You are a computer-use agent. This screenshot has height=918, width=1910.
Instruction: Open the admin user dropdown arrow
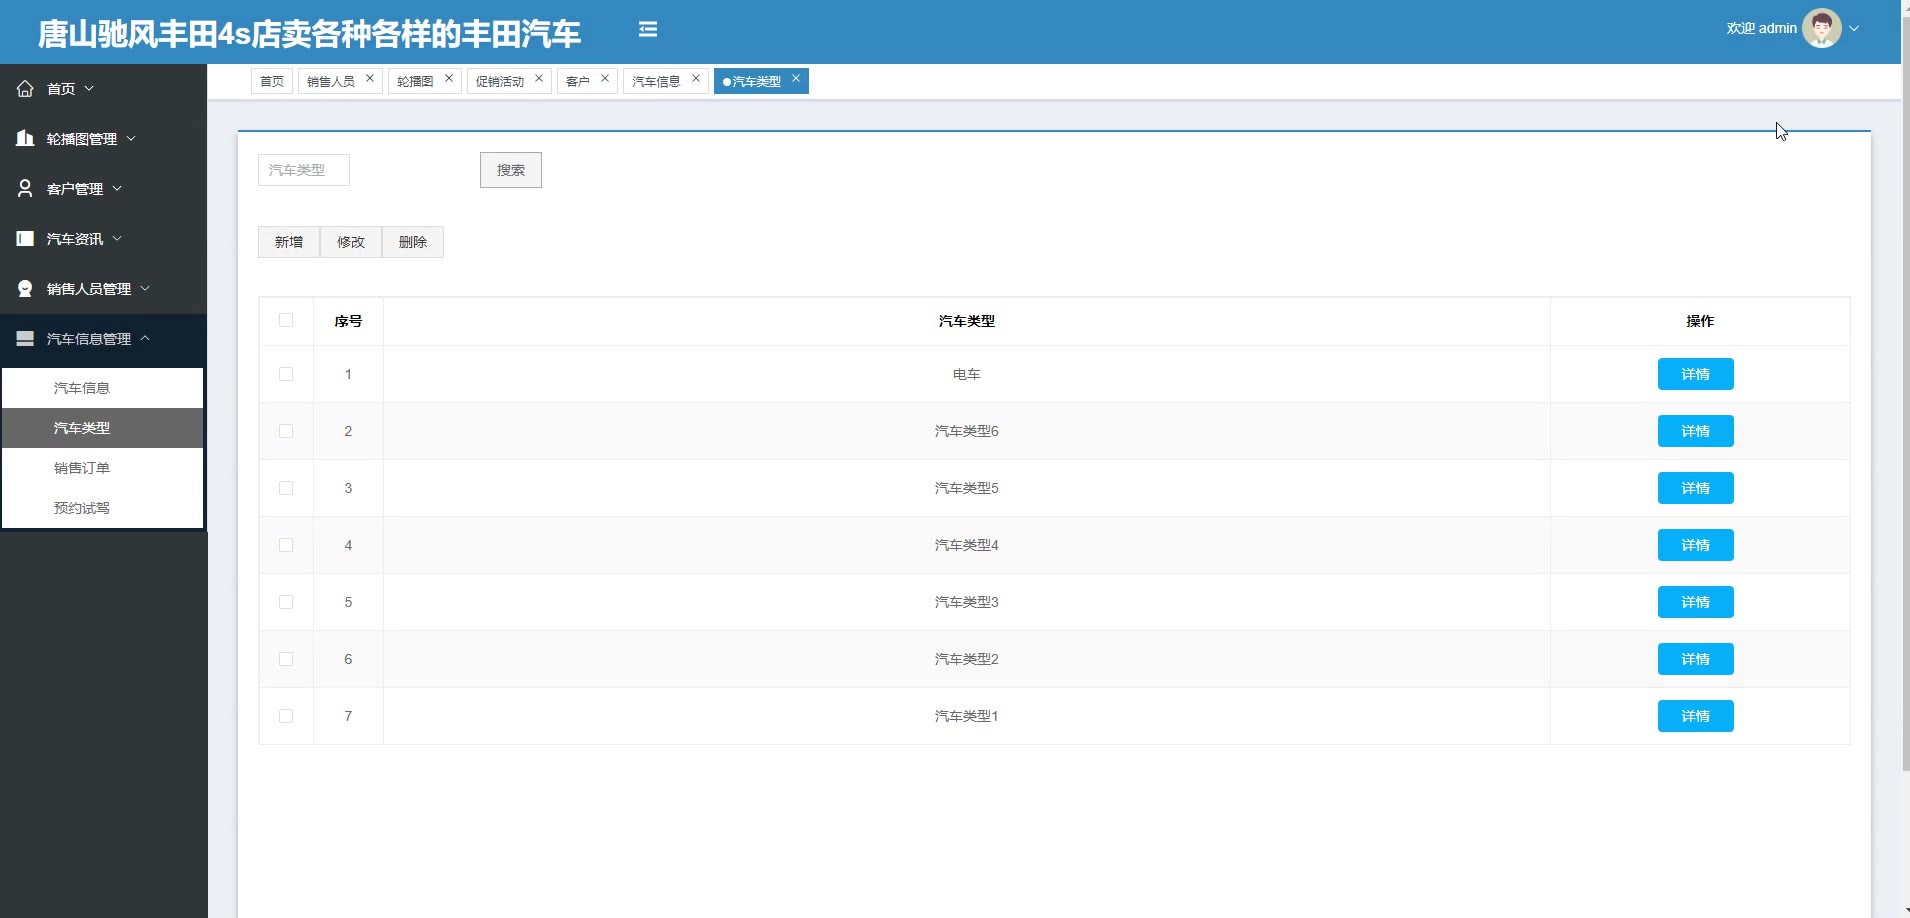(1854, 29)
